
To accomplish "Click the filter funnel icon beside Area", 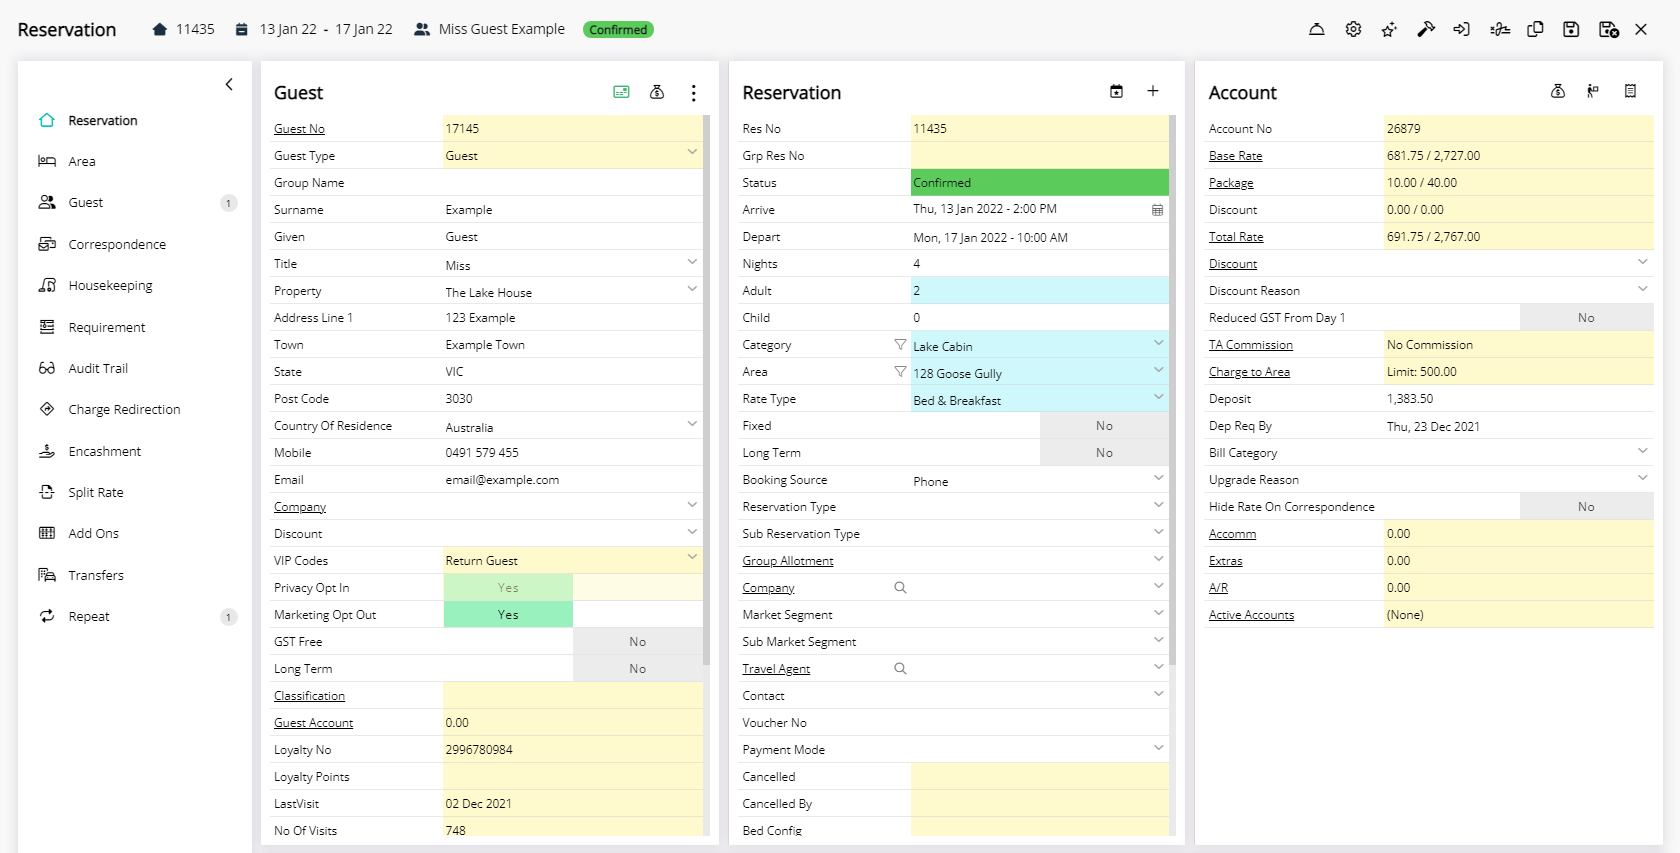I will tap(900, 371).
